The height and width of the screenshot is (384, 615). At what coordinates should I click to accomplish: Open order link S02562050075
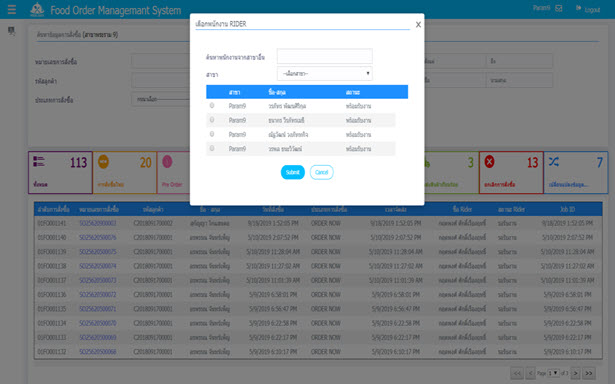98,251
